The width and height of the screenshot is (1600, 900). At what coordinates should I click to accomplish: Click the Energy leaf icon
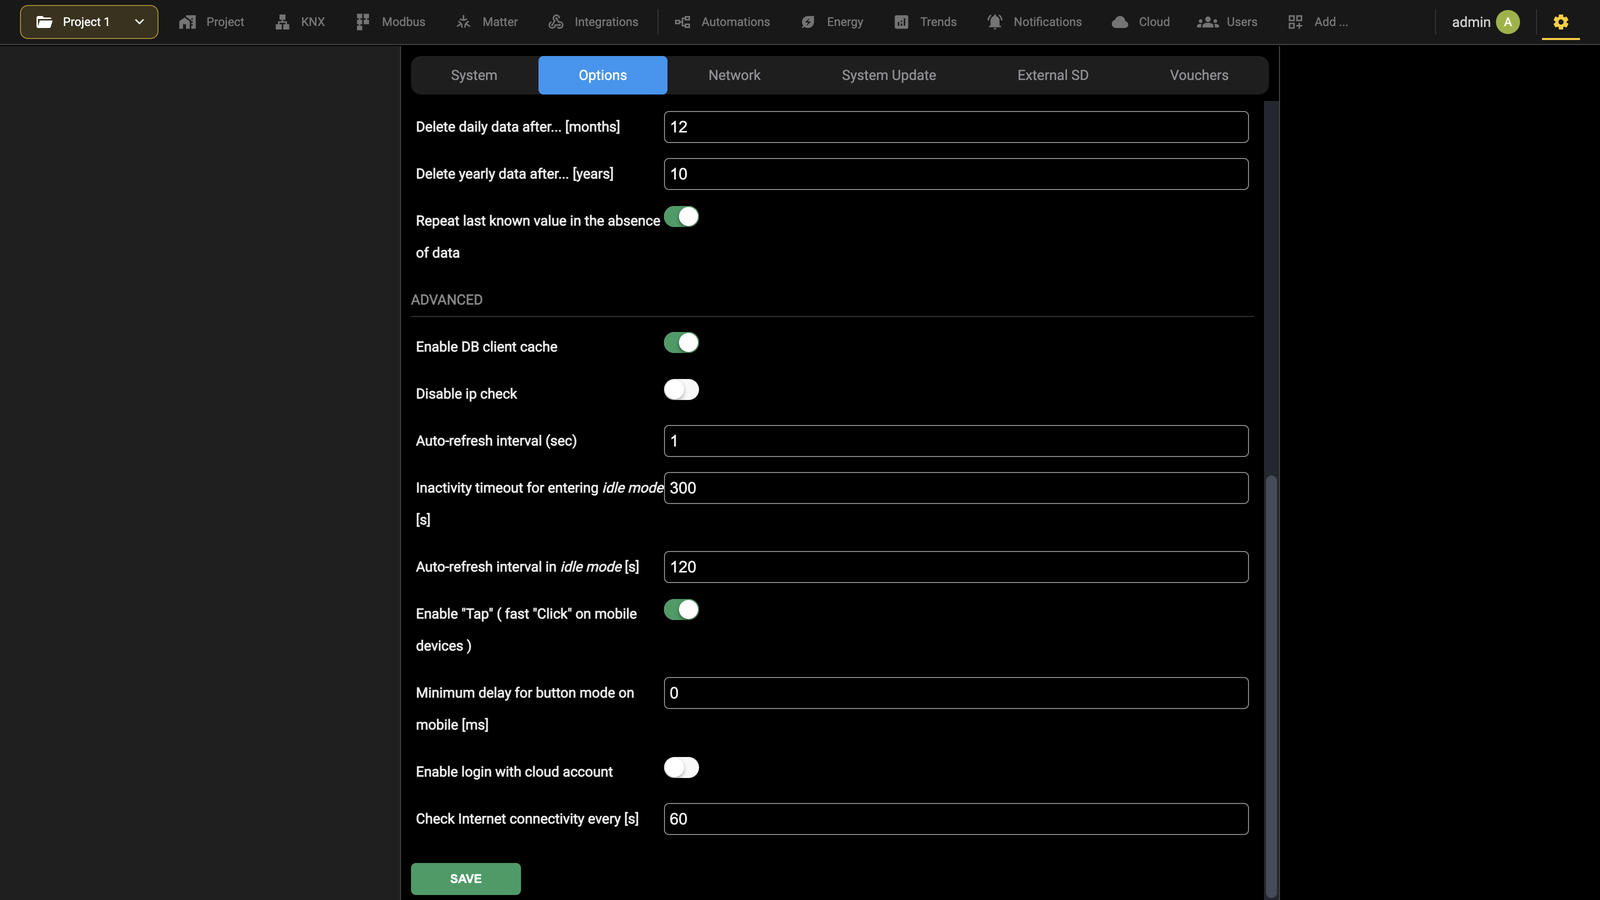point(808,22)
